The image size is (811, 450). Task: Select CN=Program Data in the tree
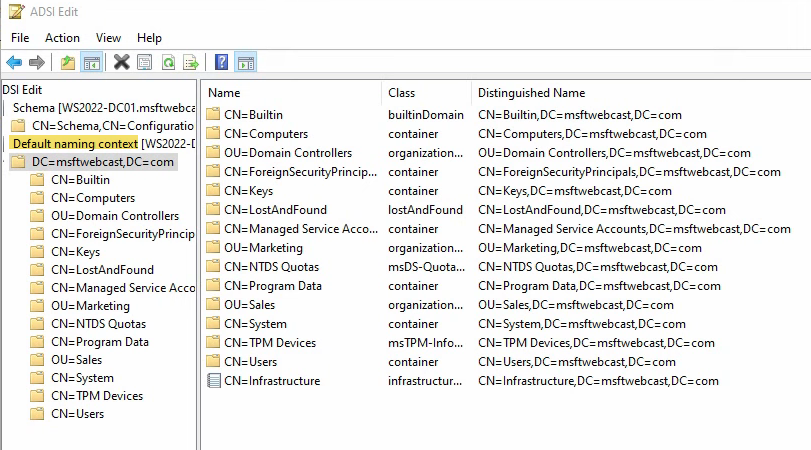tap(99, 342)
